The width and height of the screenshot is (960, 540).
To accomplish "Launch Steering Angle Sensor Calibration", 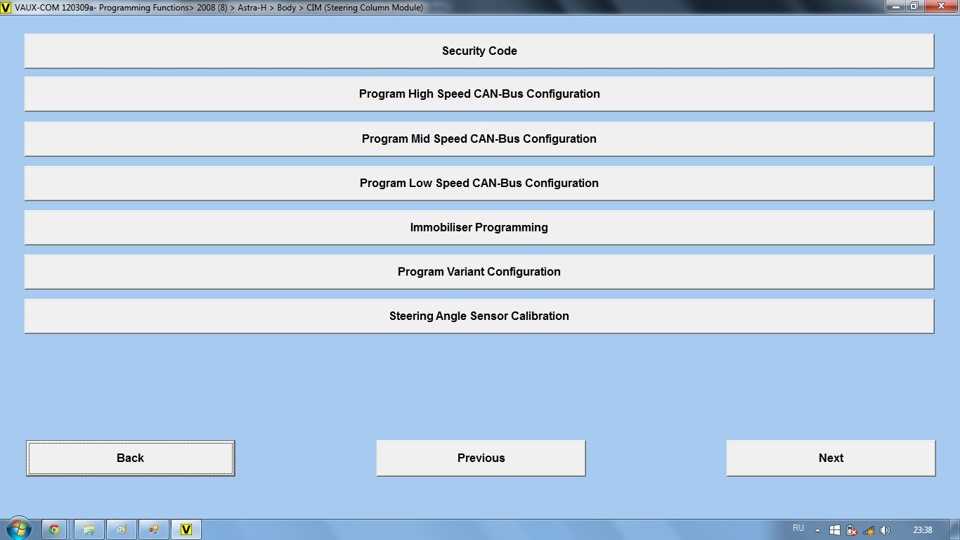I will (479, 316).
